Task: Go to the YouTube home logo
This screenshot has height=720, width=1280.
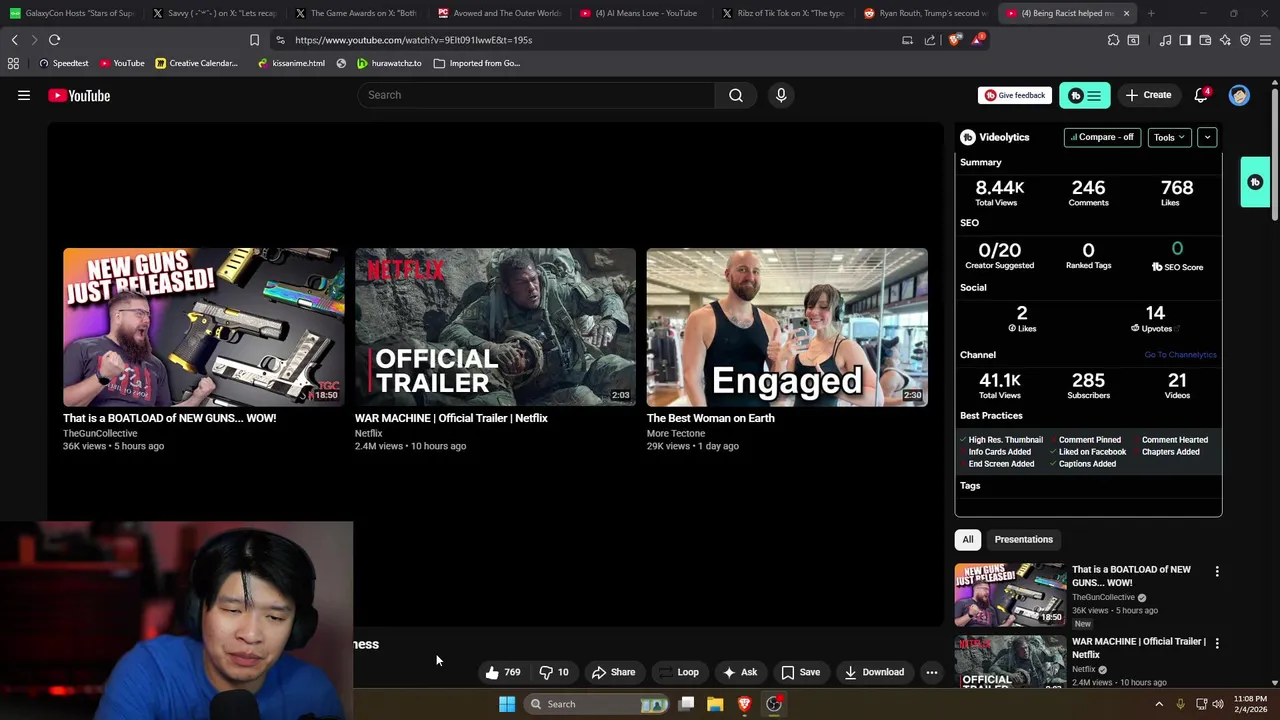Action: click(x=79, y=95)
